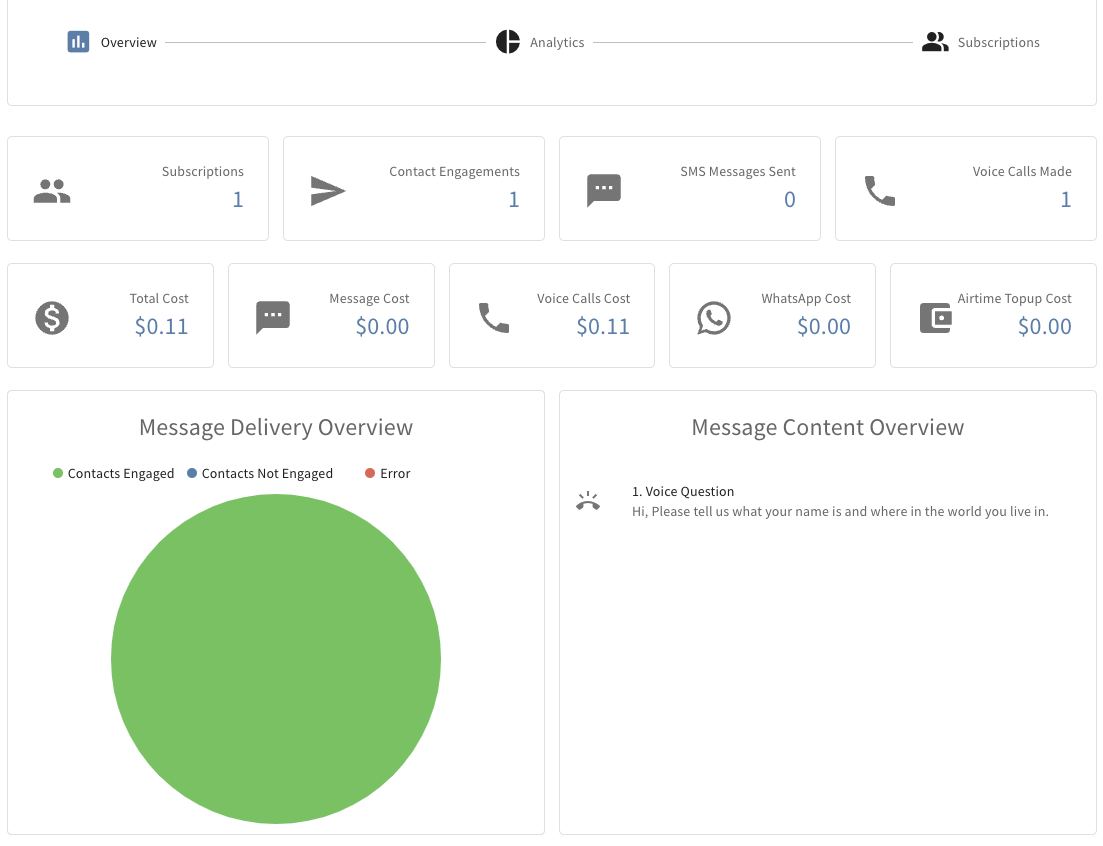Click the Overview bar chart icon

[79, 42]
